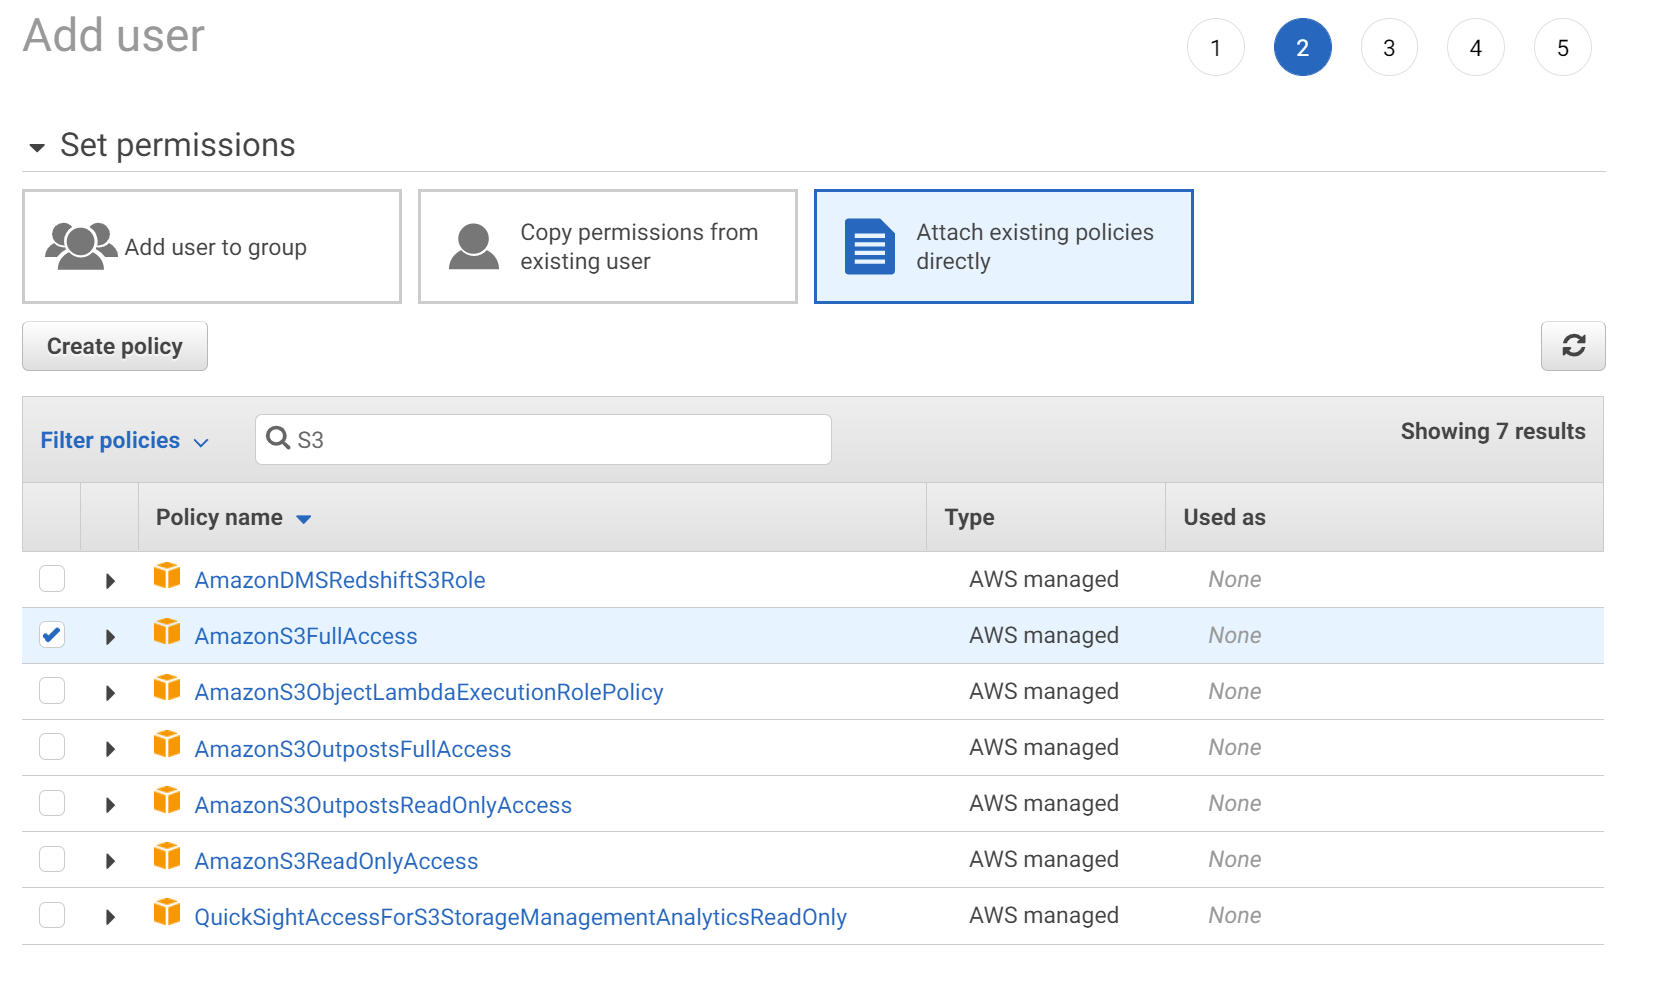Screen dimensions: 1659x983
Task: Uncheck the AmazonS3FullAccess checkbox
Action: [x=52, y=635]
